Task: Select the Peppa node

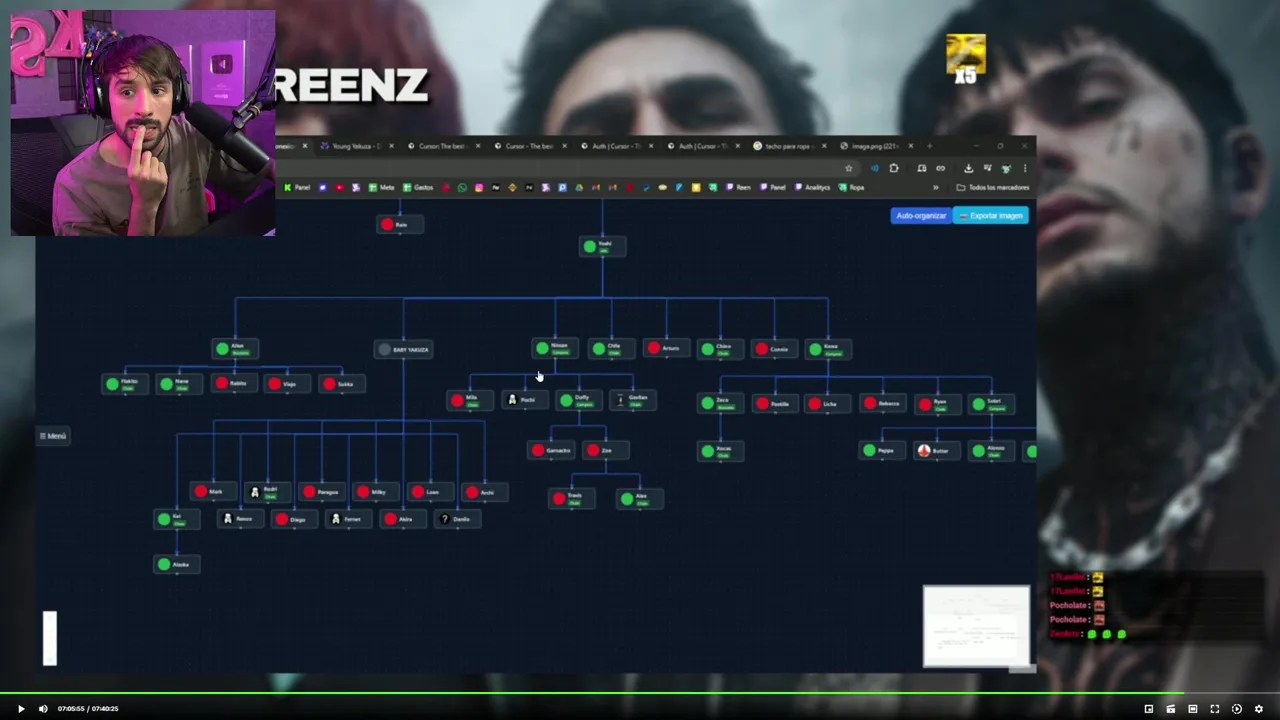Action: (x=883, y=451)
